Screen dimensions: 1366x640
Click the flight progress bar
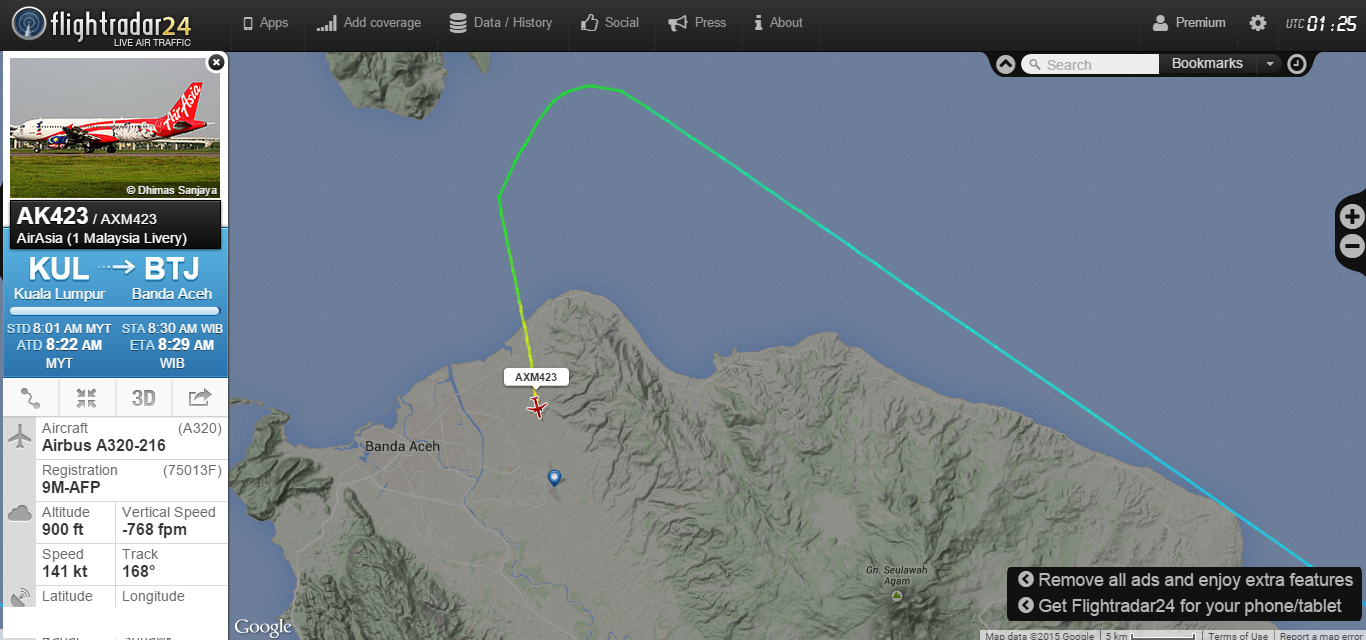[x=115, y=311]
